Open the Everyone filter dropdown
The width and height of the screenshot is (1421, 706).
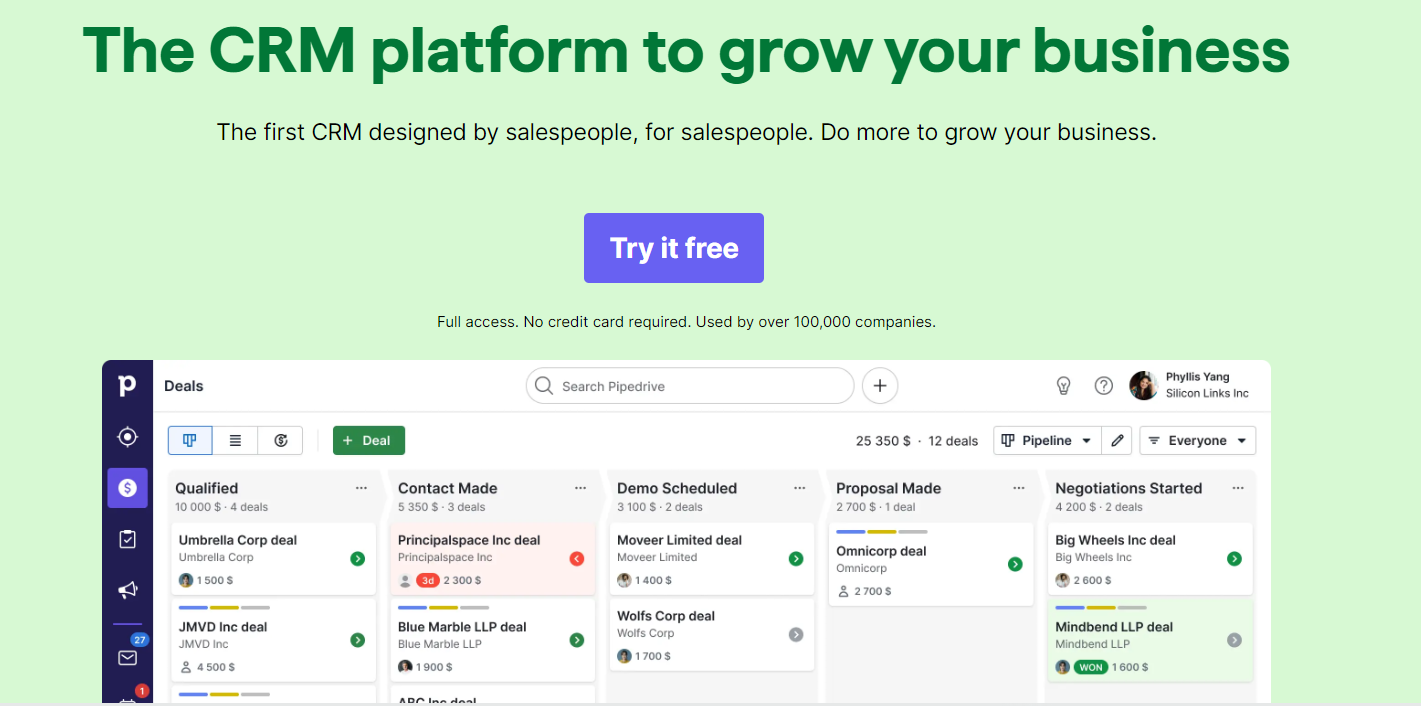tap(1197, 440)
